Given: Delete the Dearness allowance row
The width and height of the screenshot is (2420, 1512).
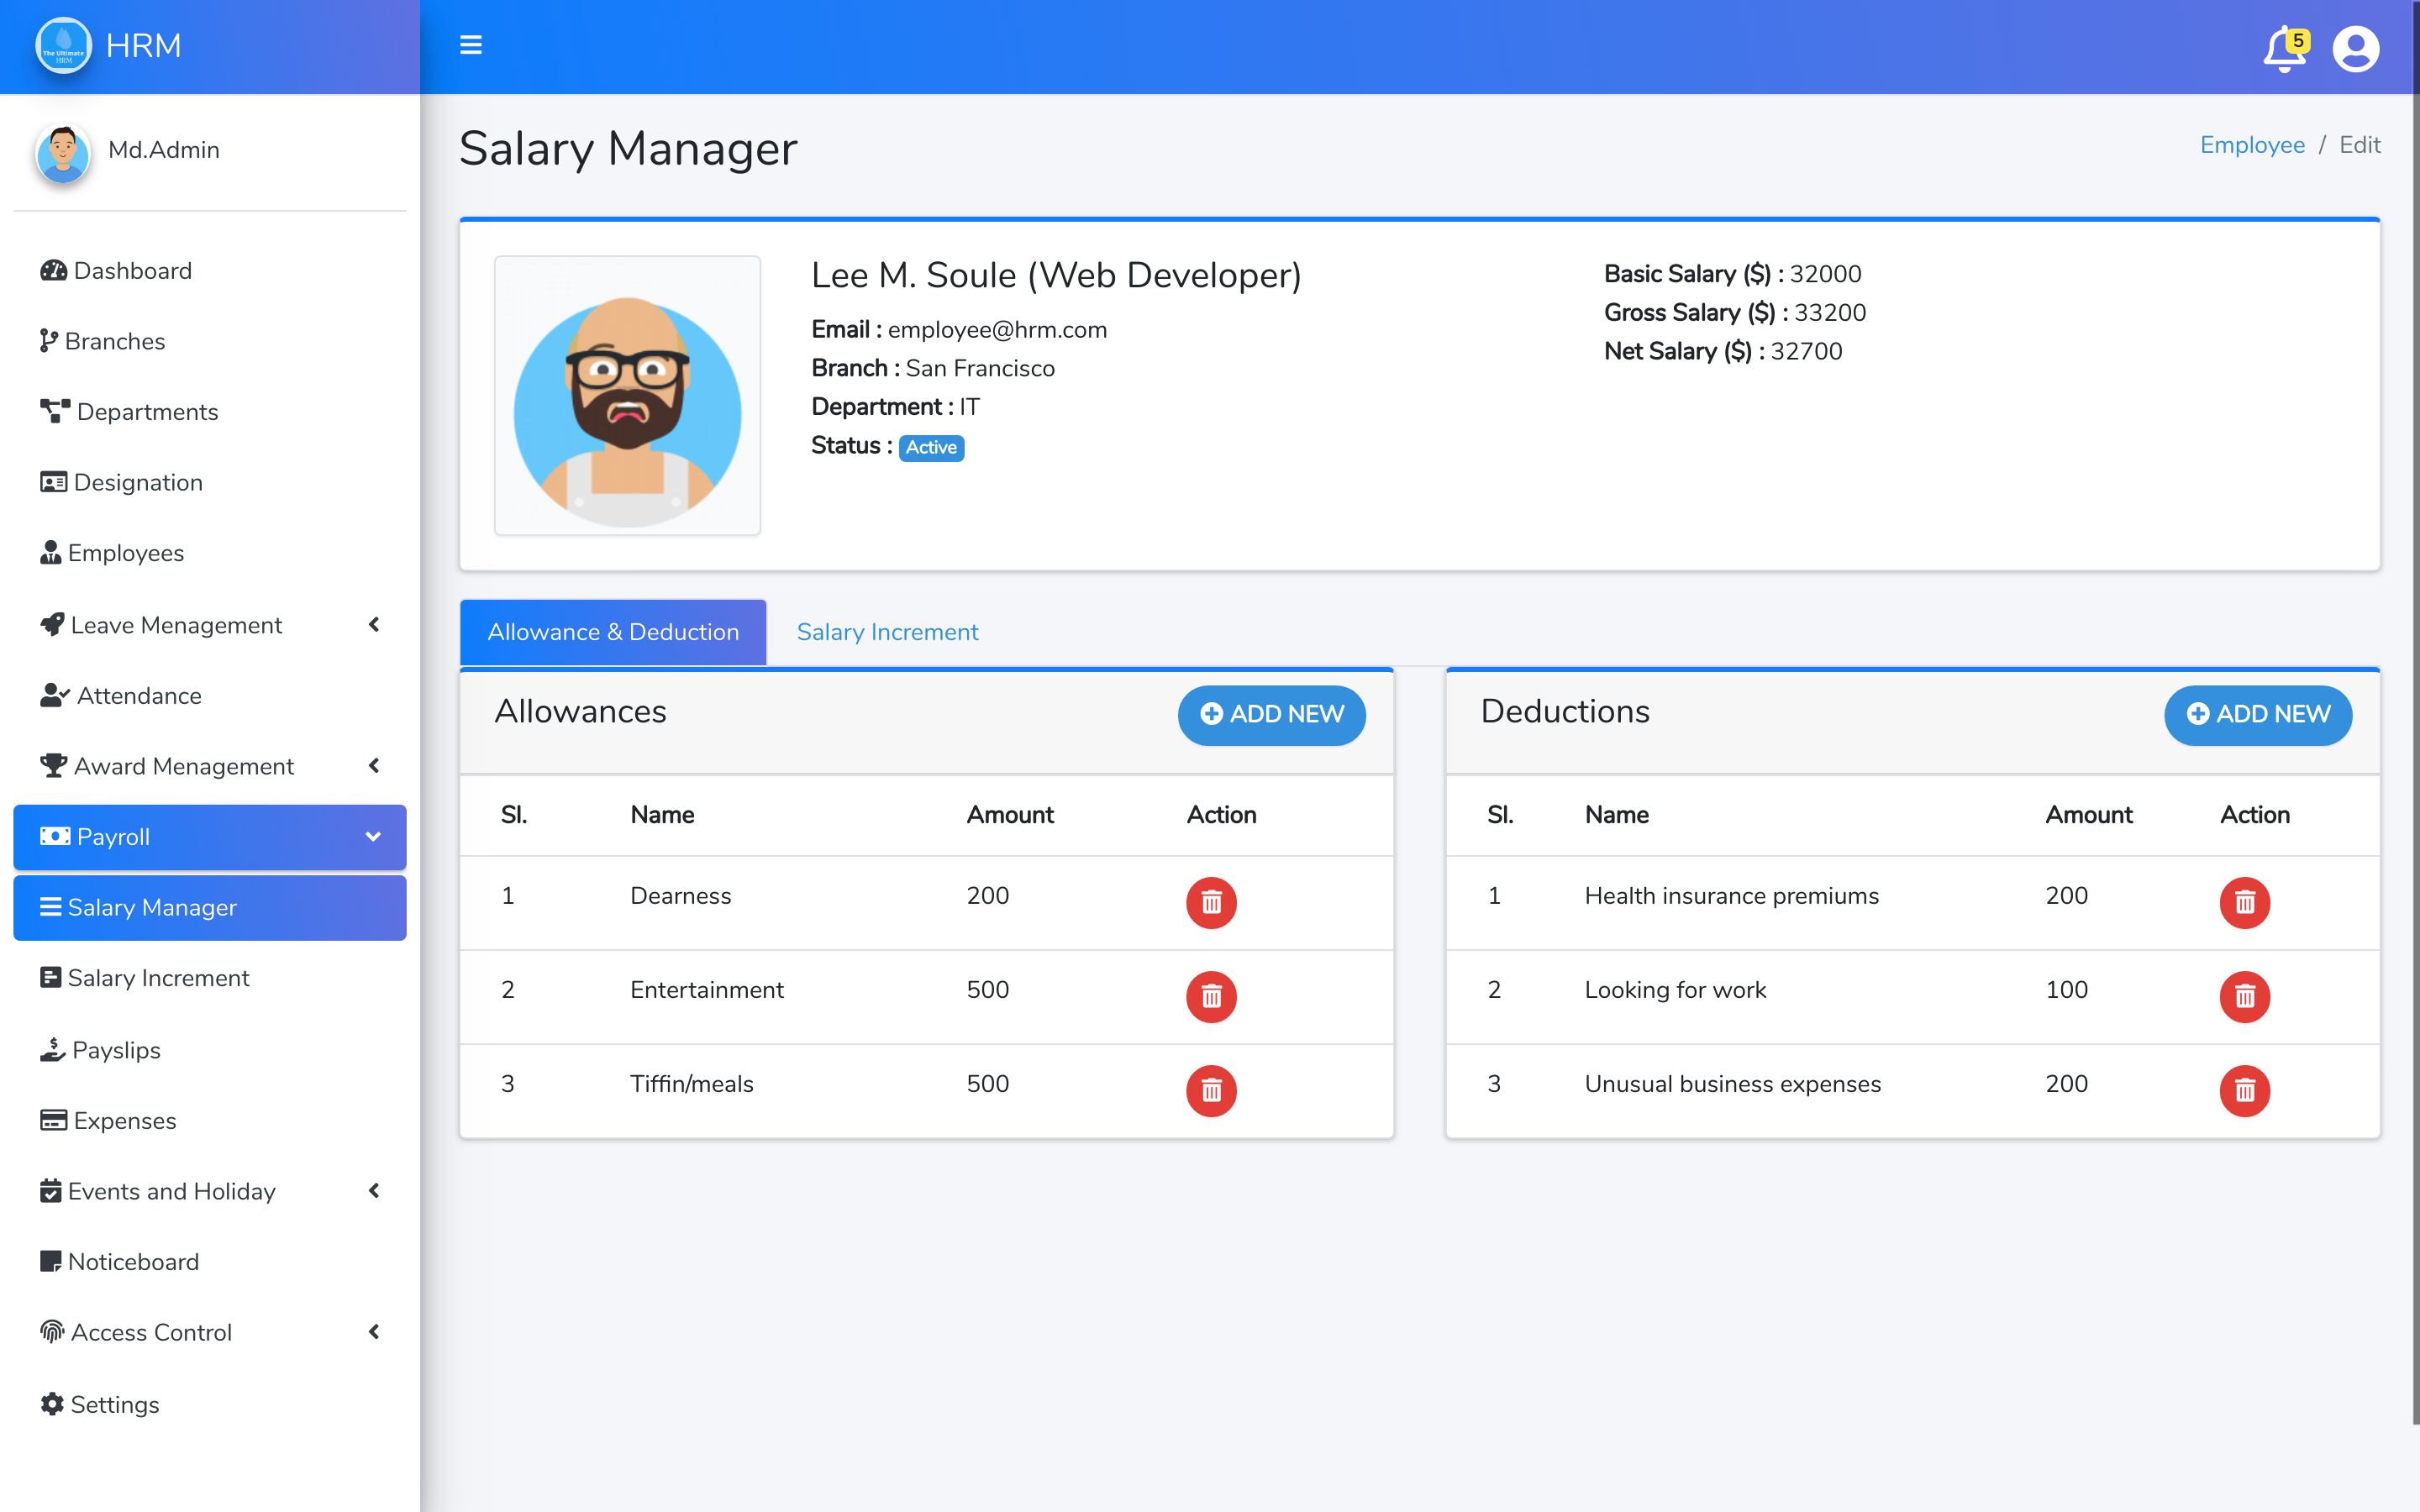Looking at the screenshot, I should click(x=1211, y=903).
